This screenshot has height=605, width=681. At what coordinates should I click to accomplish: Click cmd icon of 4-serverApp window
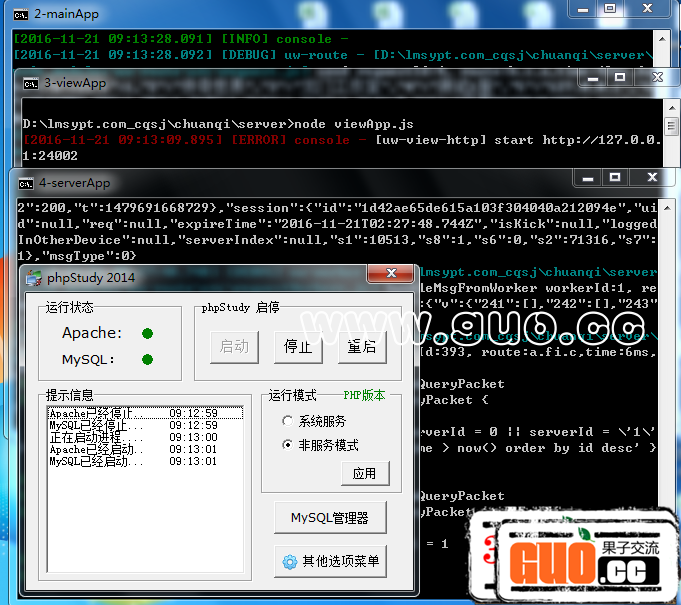[x=26, y=184]
